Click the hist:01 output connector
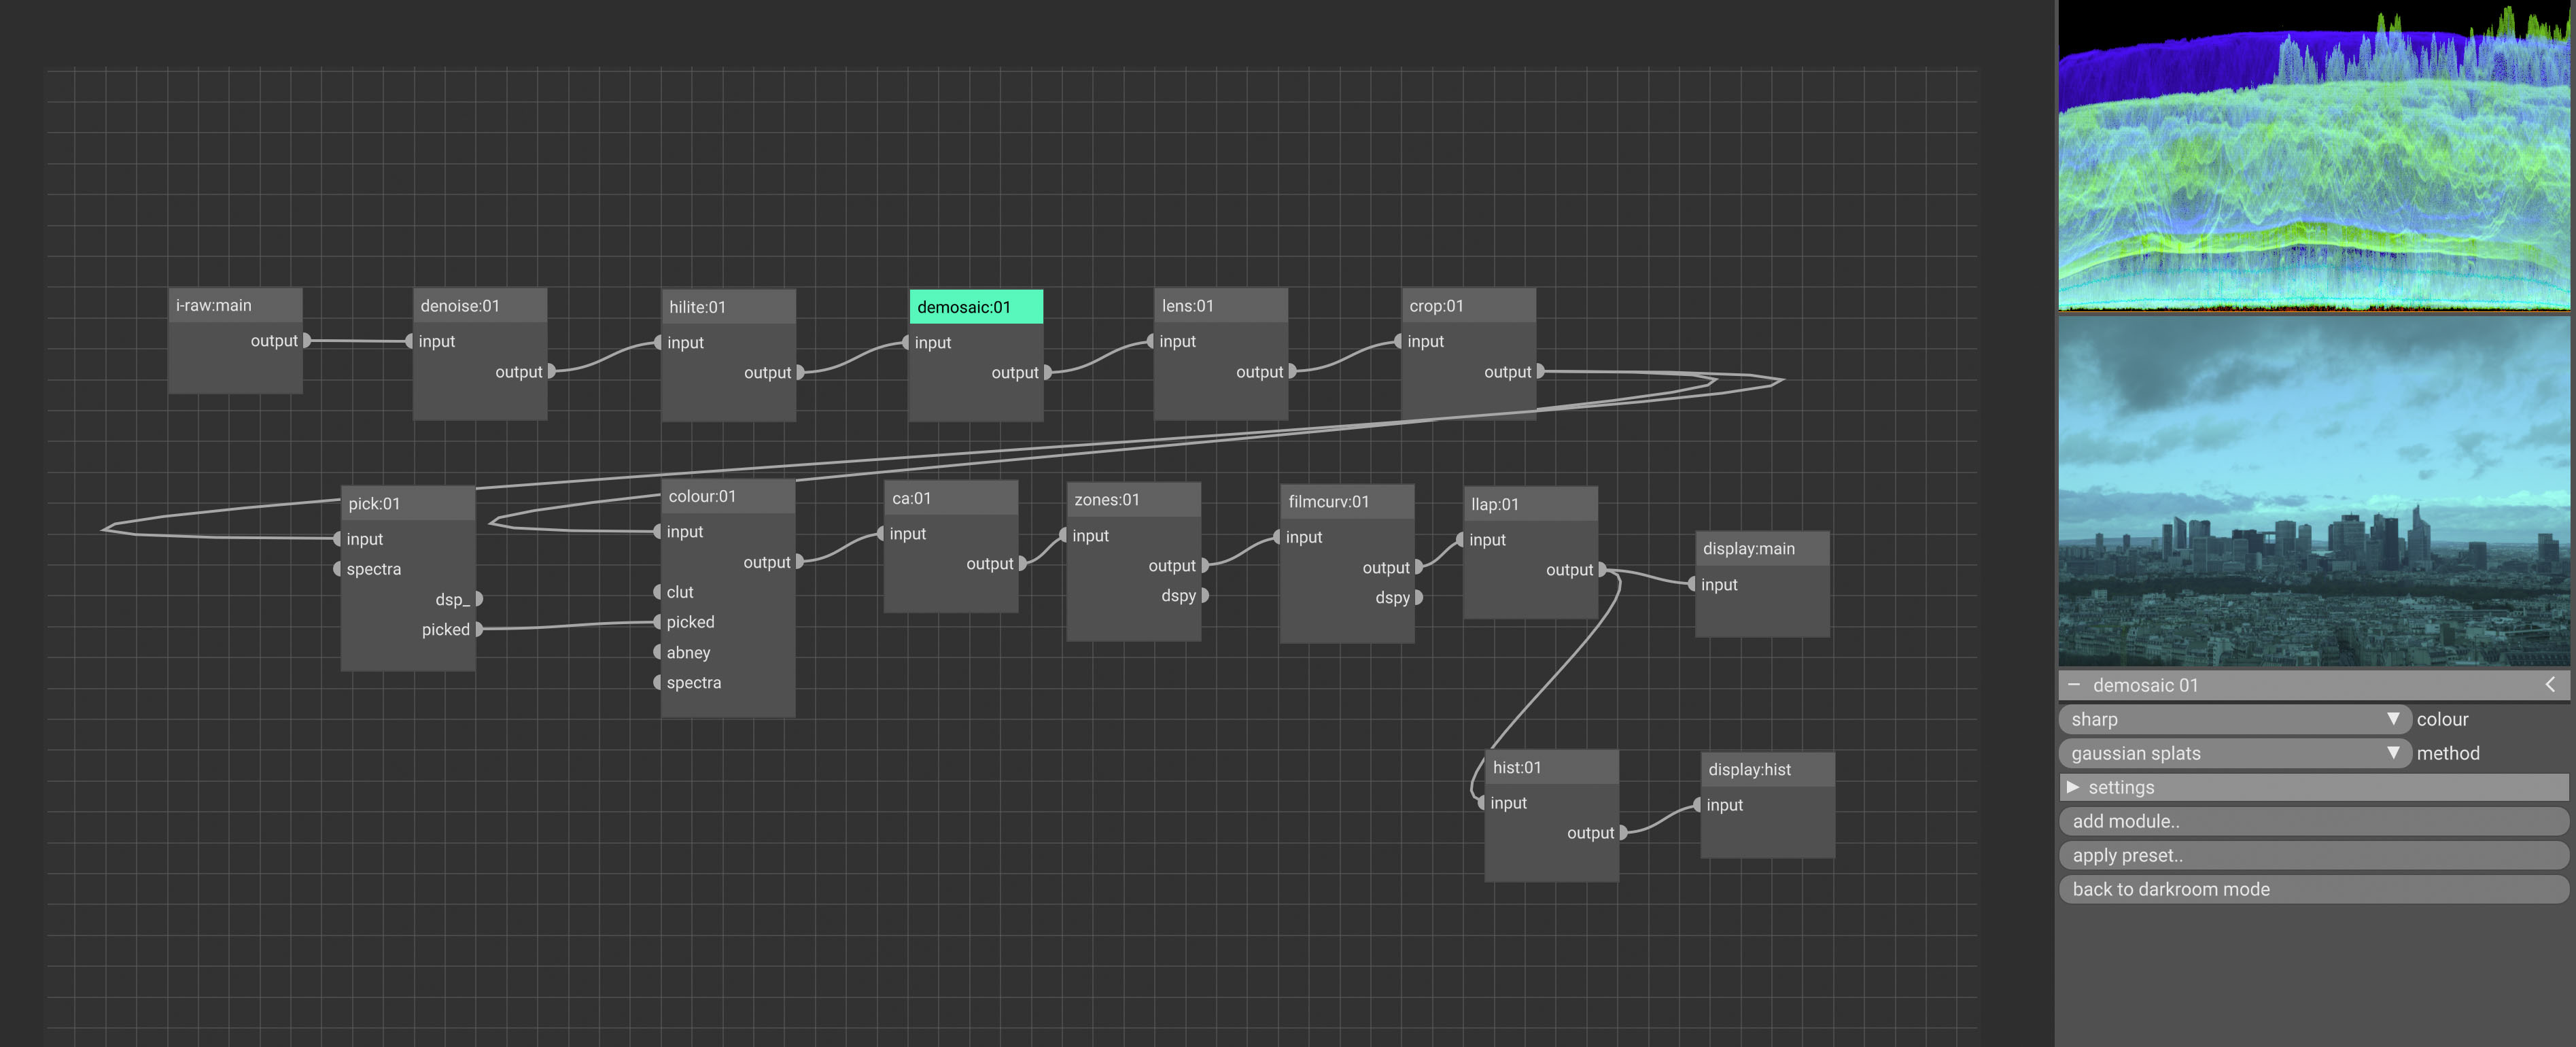 pyautogui.click(x=1622, y=832)
